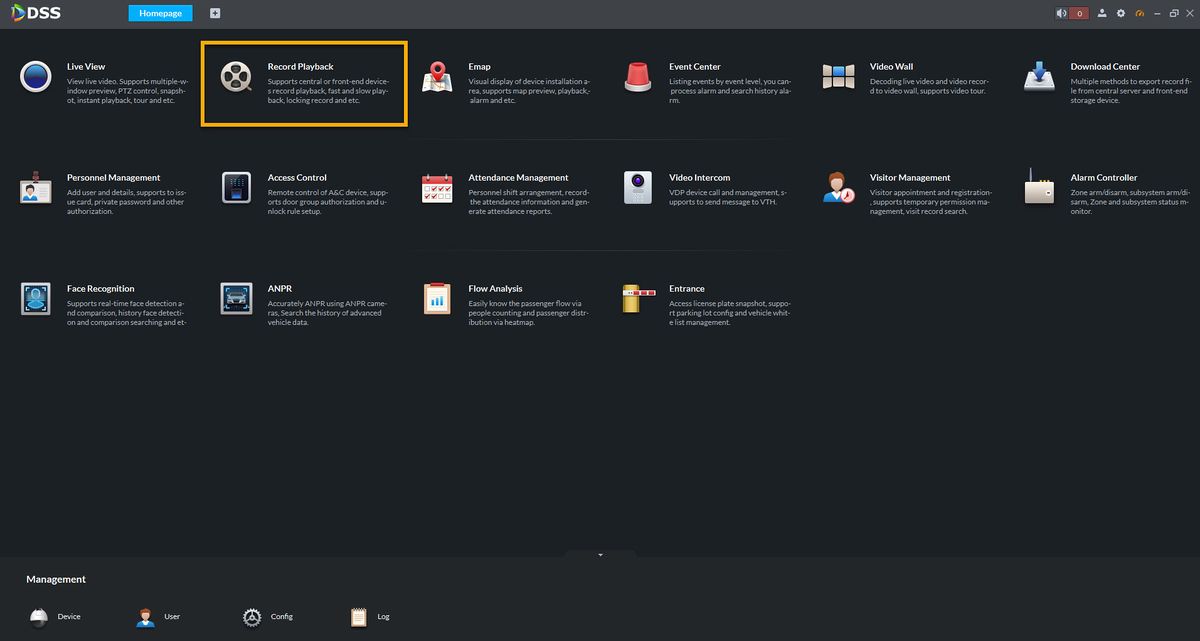Screen dimensions: 1200x641
Task: Open Face Recognition module icon
Action: (x=36, y=298)
